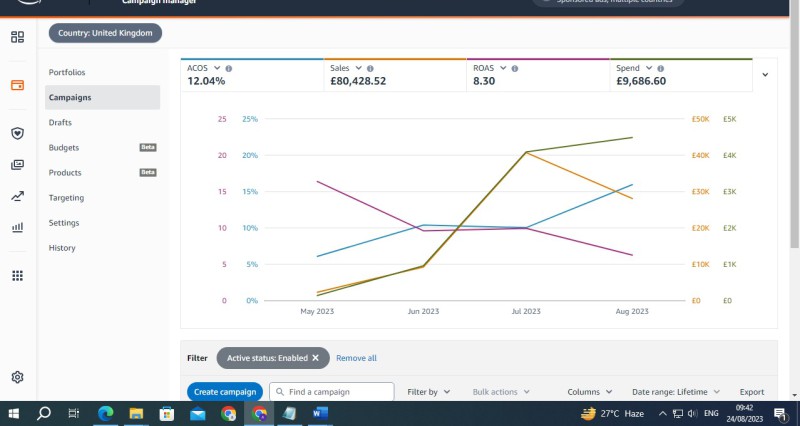
Task: Open the Spend metric dropdown
Action: click(x=649, y=68)
